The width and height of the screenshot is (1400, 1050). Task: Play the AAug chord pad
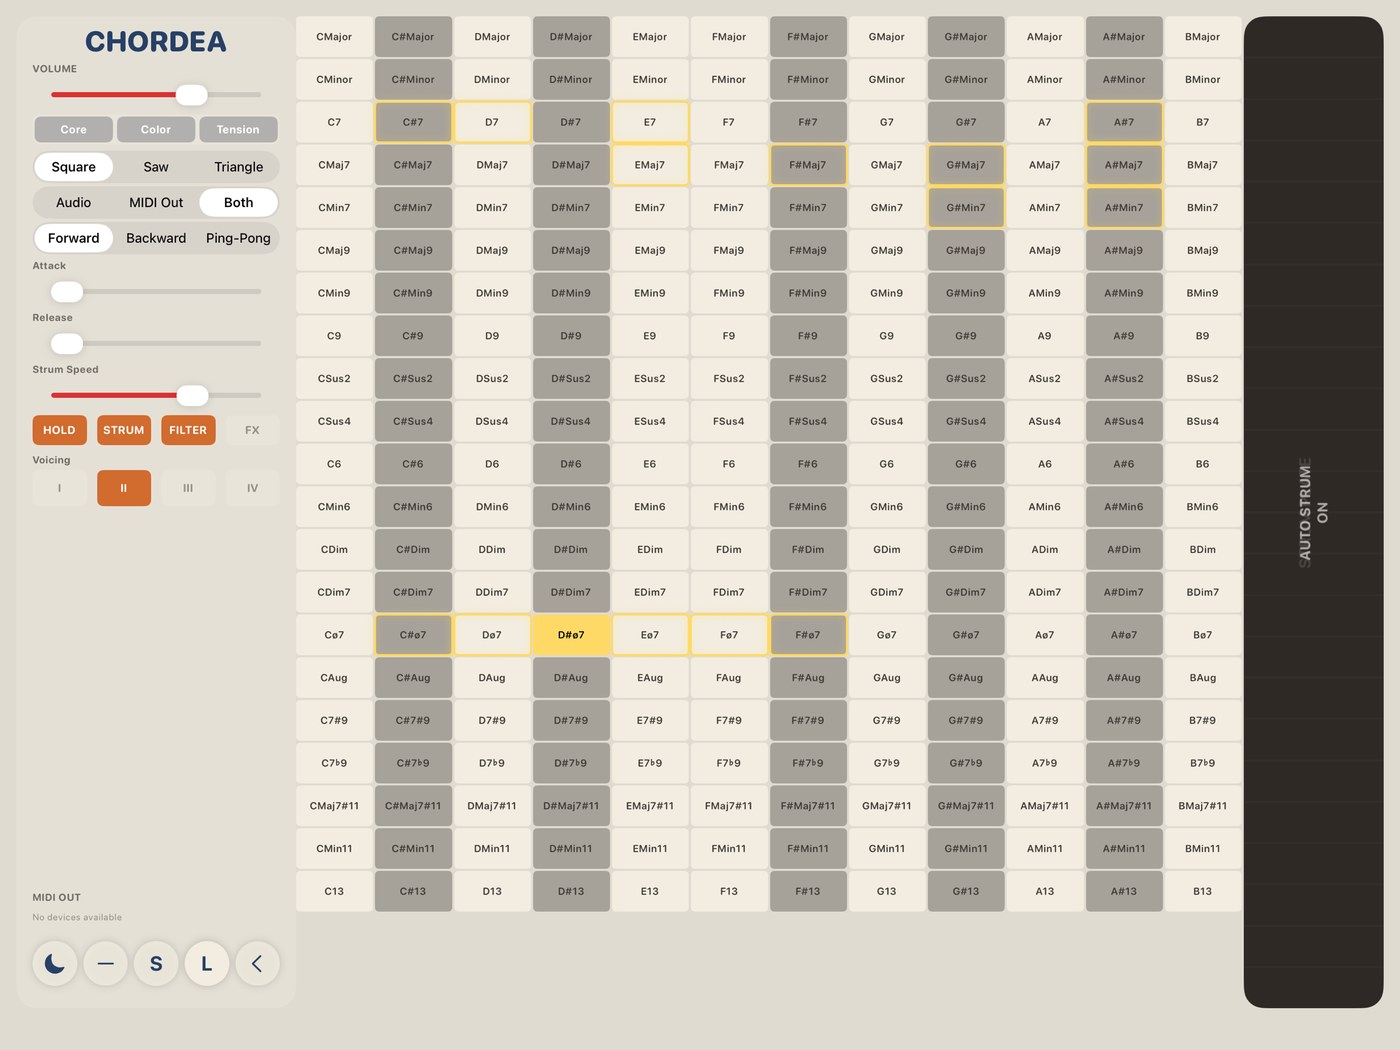1045,678
